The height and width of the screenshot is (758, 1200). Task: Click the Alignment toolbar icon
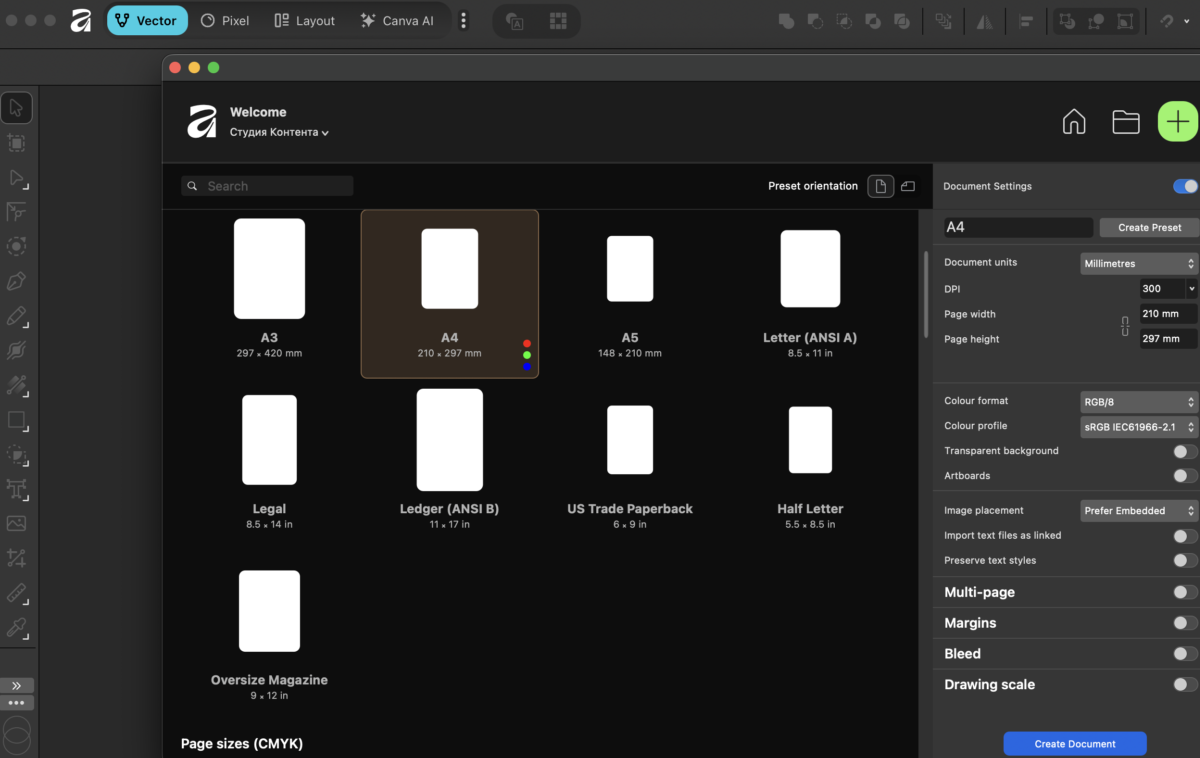click(1025, 20)
